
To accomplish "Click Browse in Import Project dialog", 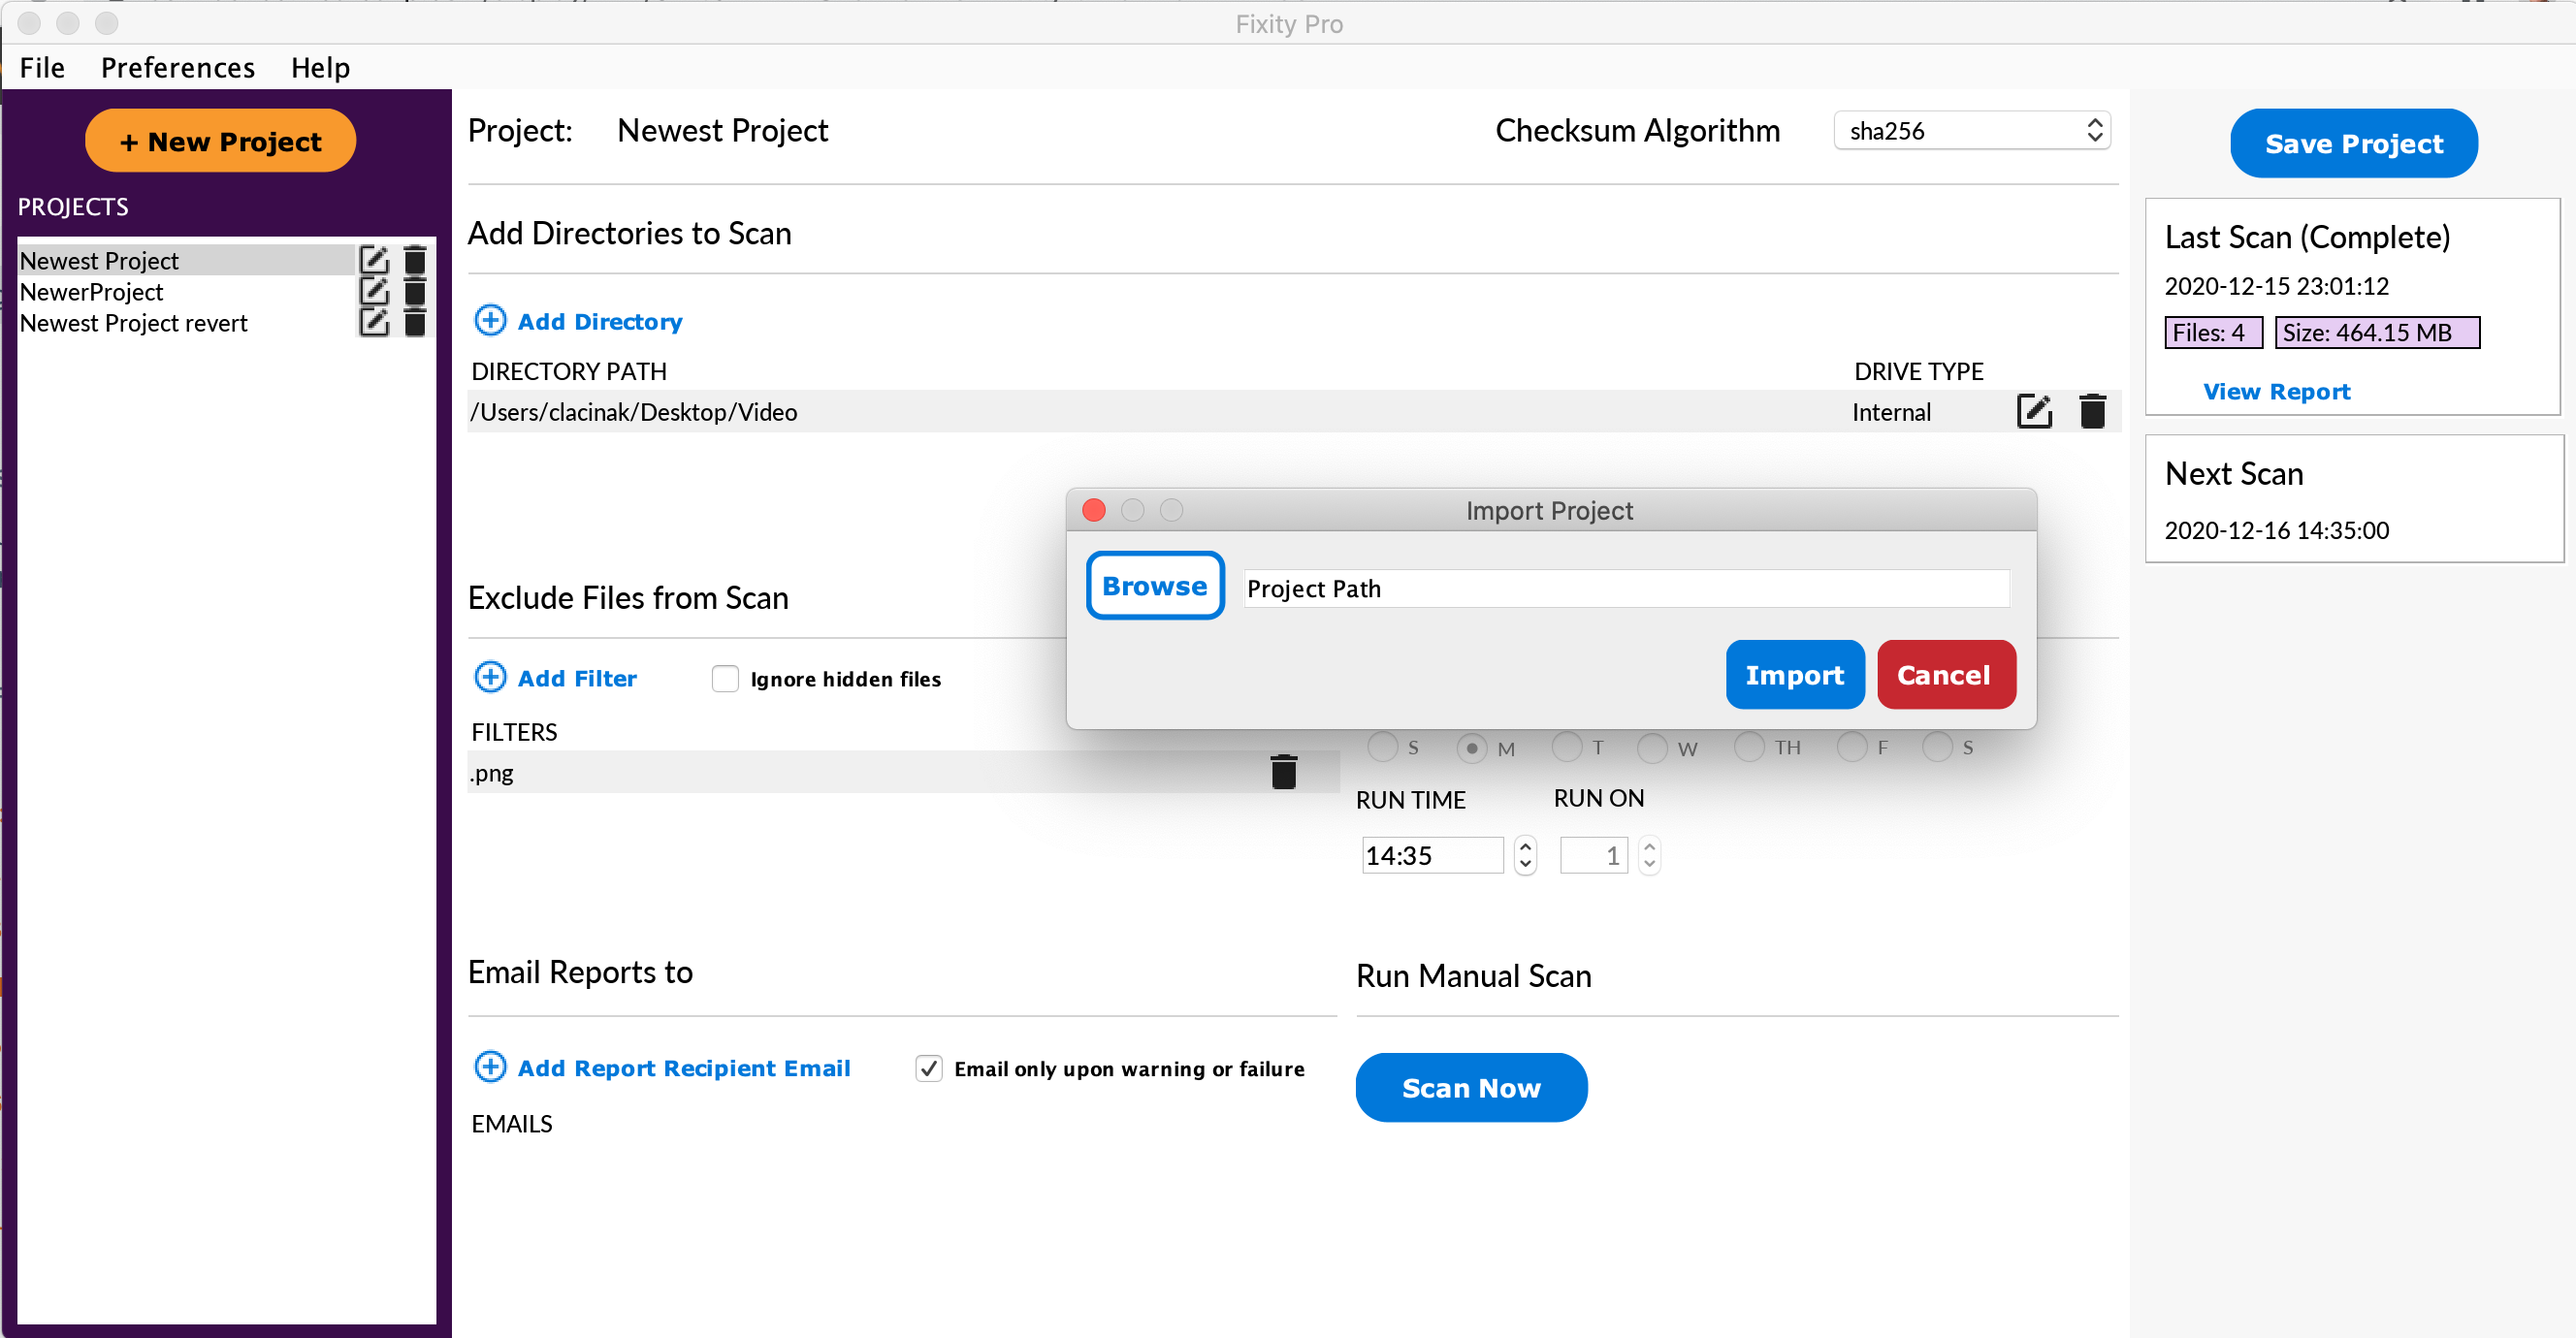I will 1155,586.
